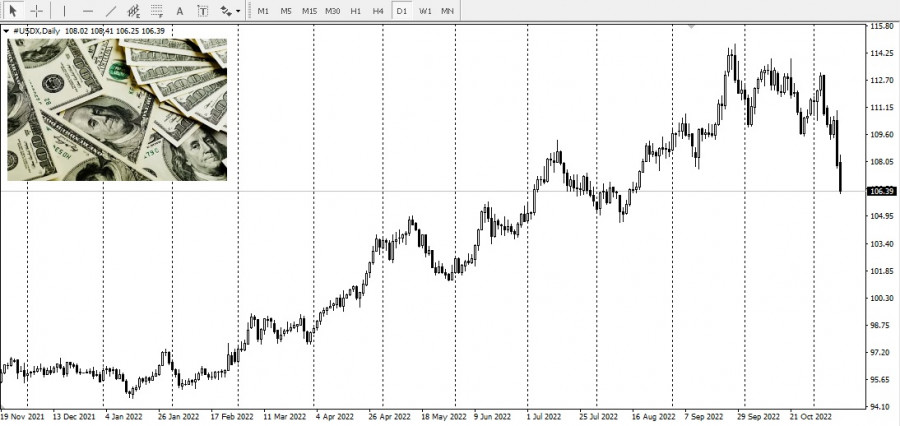Click the triangle beside #USDX,Daily
This screenshot has width=900, height=426.
coord(6,32)
